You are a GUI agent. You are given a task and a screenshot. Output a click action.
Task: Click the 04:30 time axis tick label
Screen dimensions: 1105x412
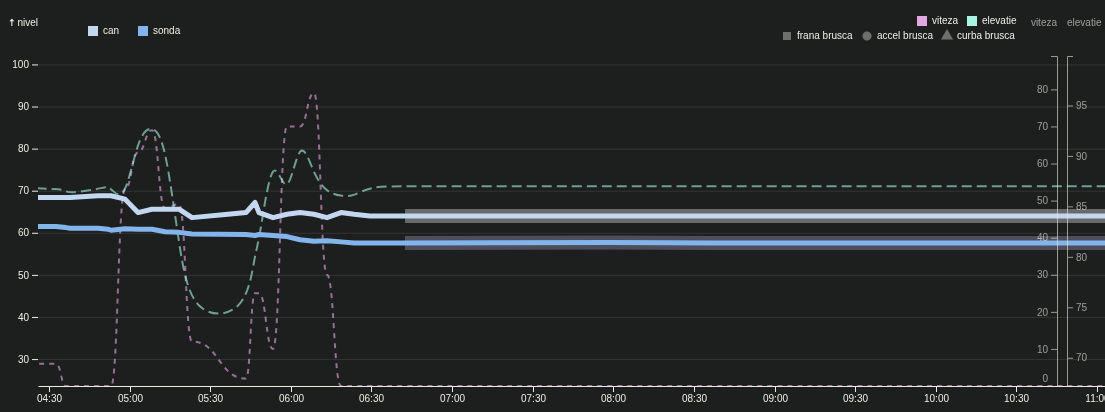tap(49, 398)
